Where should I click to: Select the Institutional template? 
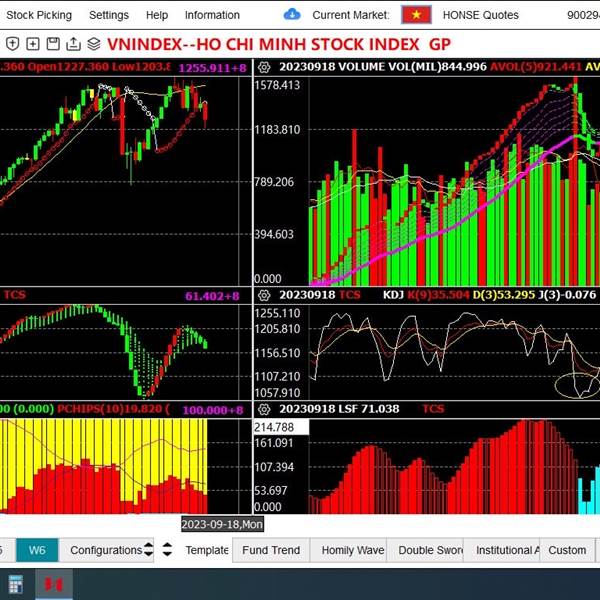pos(502,550)
